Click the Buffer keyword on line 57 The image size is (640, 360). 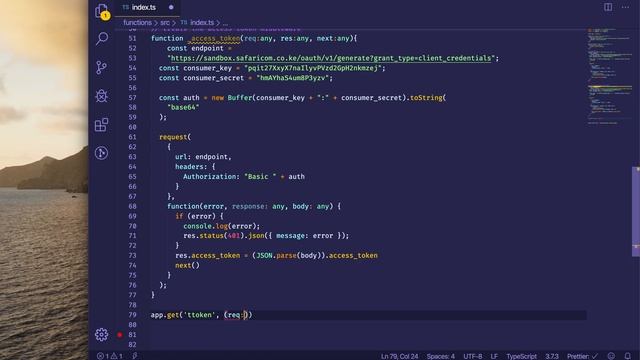click(240, 98)
